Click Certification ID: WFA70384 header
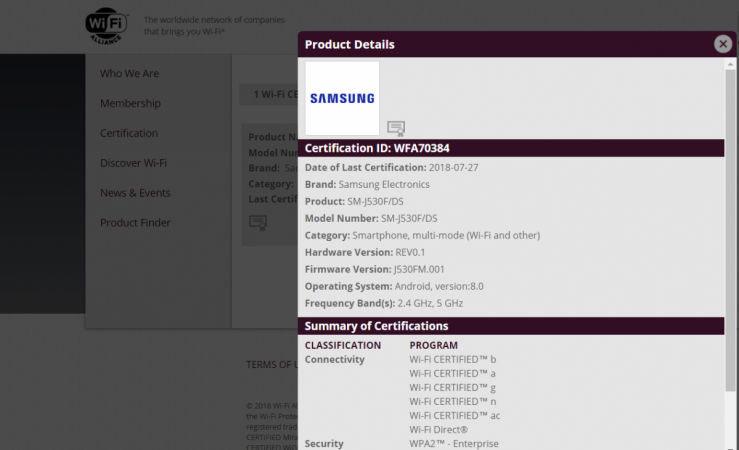This screenshot has width=739, height=450. click(x=511, y=148)
